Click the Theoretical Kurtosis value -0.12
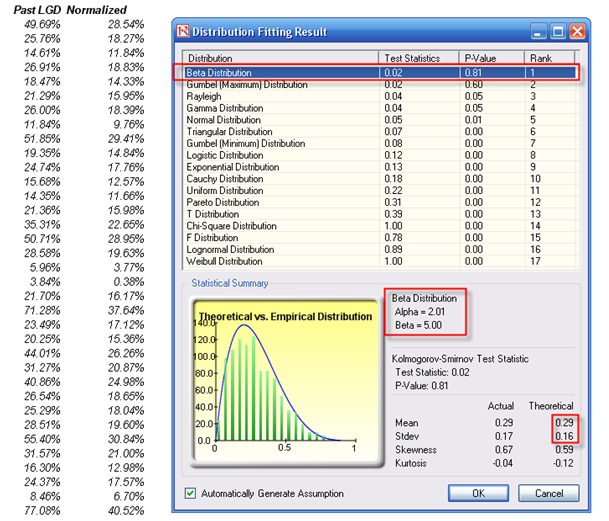Image resolution: width=609 pixels, height=521 pixels. [x=563, y=463]
